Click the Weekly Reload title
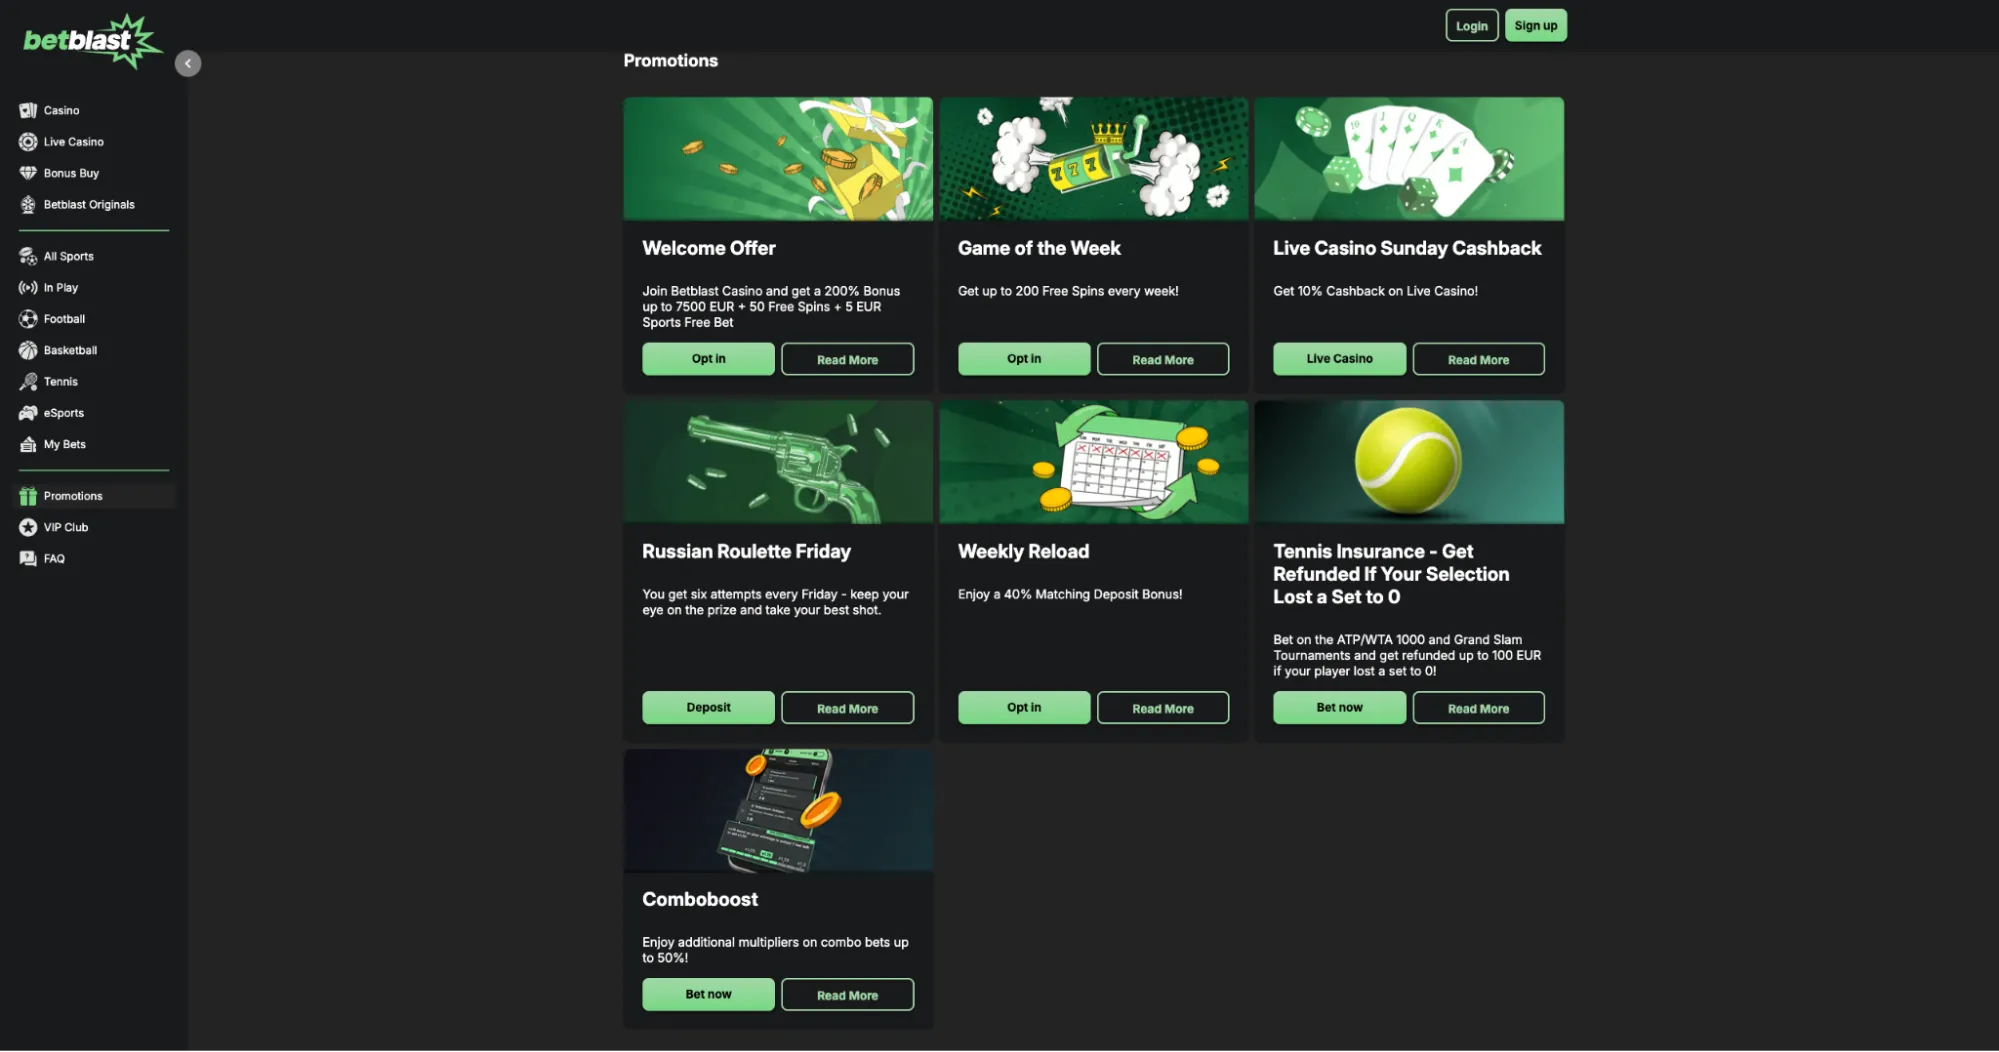Screen dimensions: 1999x1052 [x=1023, y=551]
